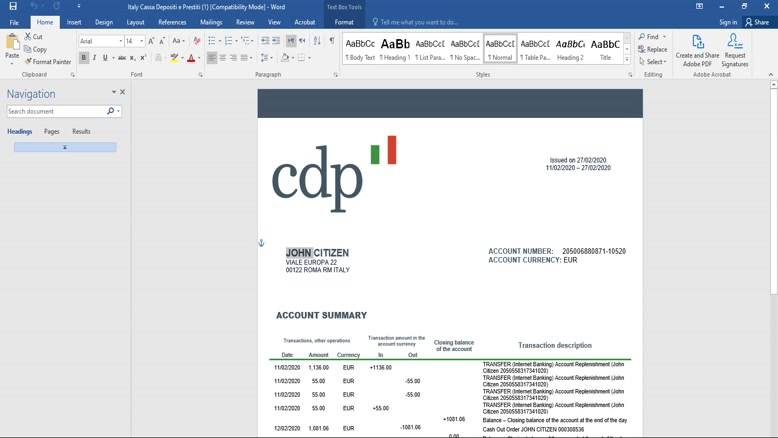Switch to the Design tab
The image size is (778, 438).
tap(104, 22)
